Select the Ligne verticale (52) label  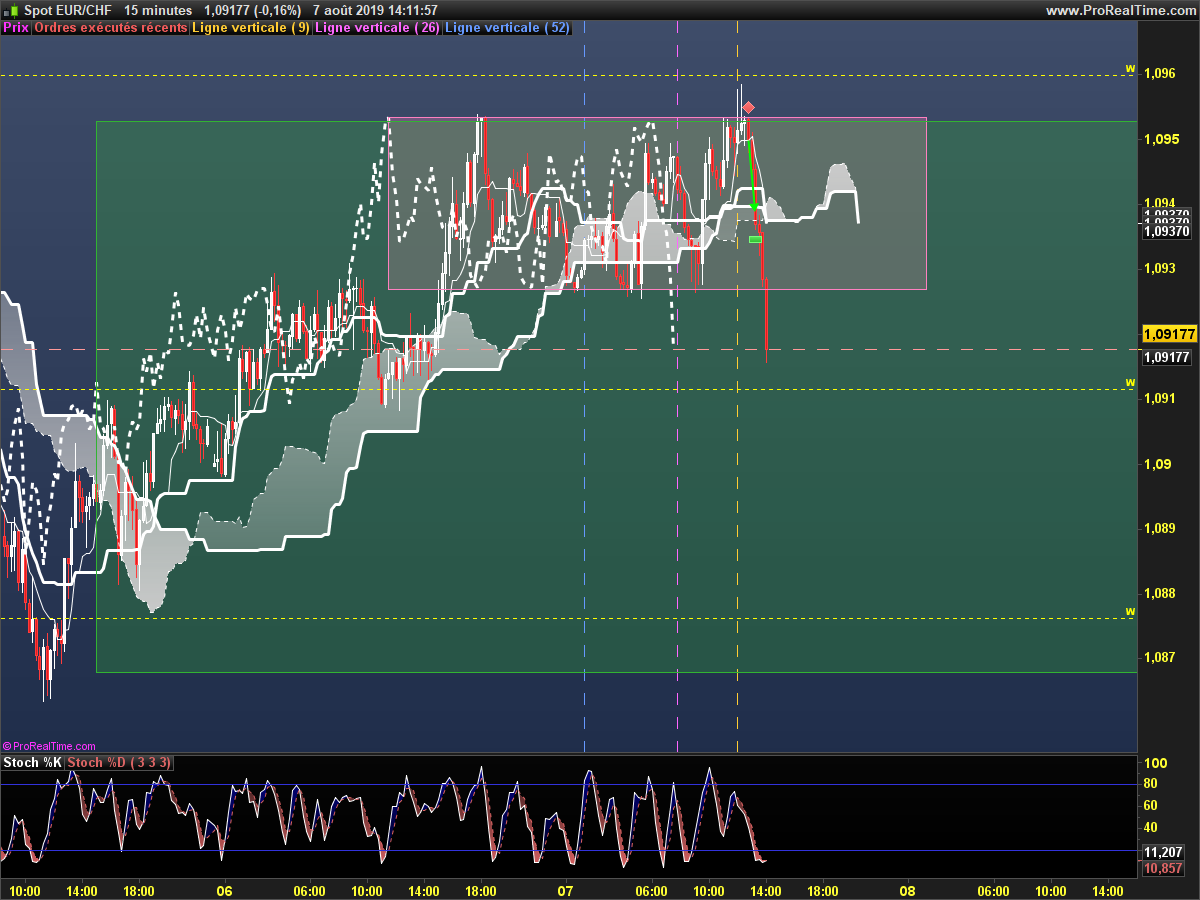[x=506, y=28]
